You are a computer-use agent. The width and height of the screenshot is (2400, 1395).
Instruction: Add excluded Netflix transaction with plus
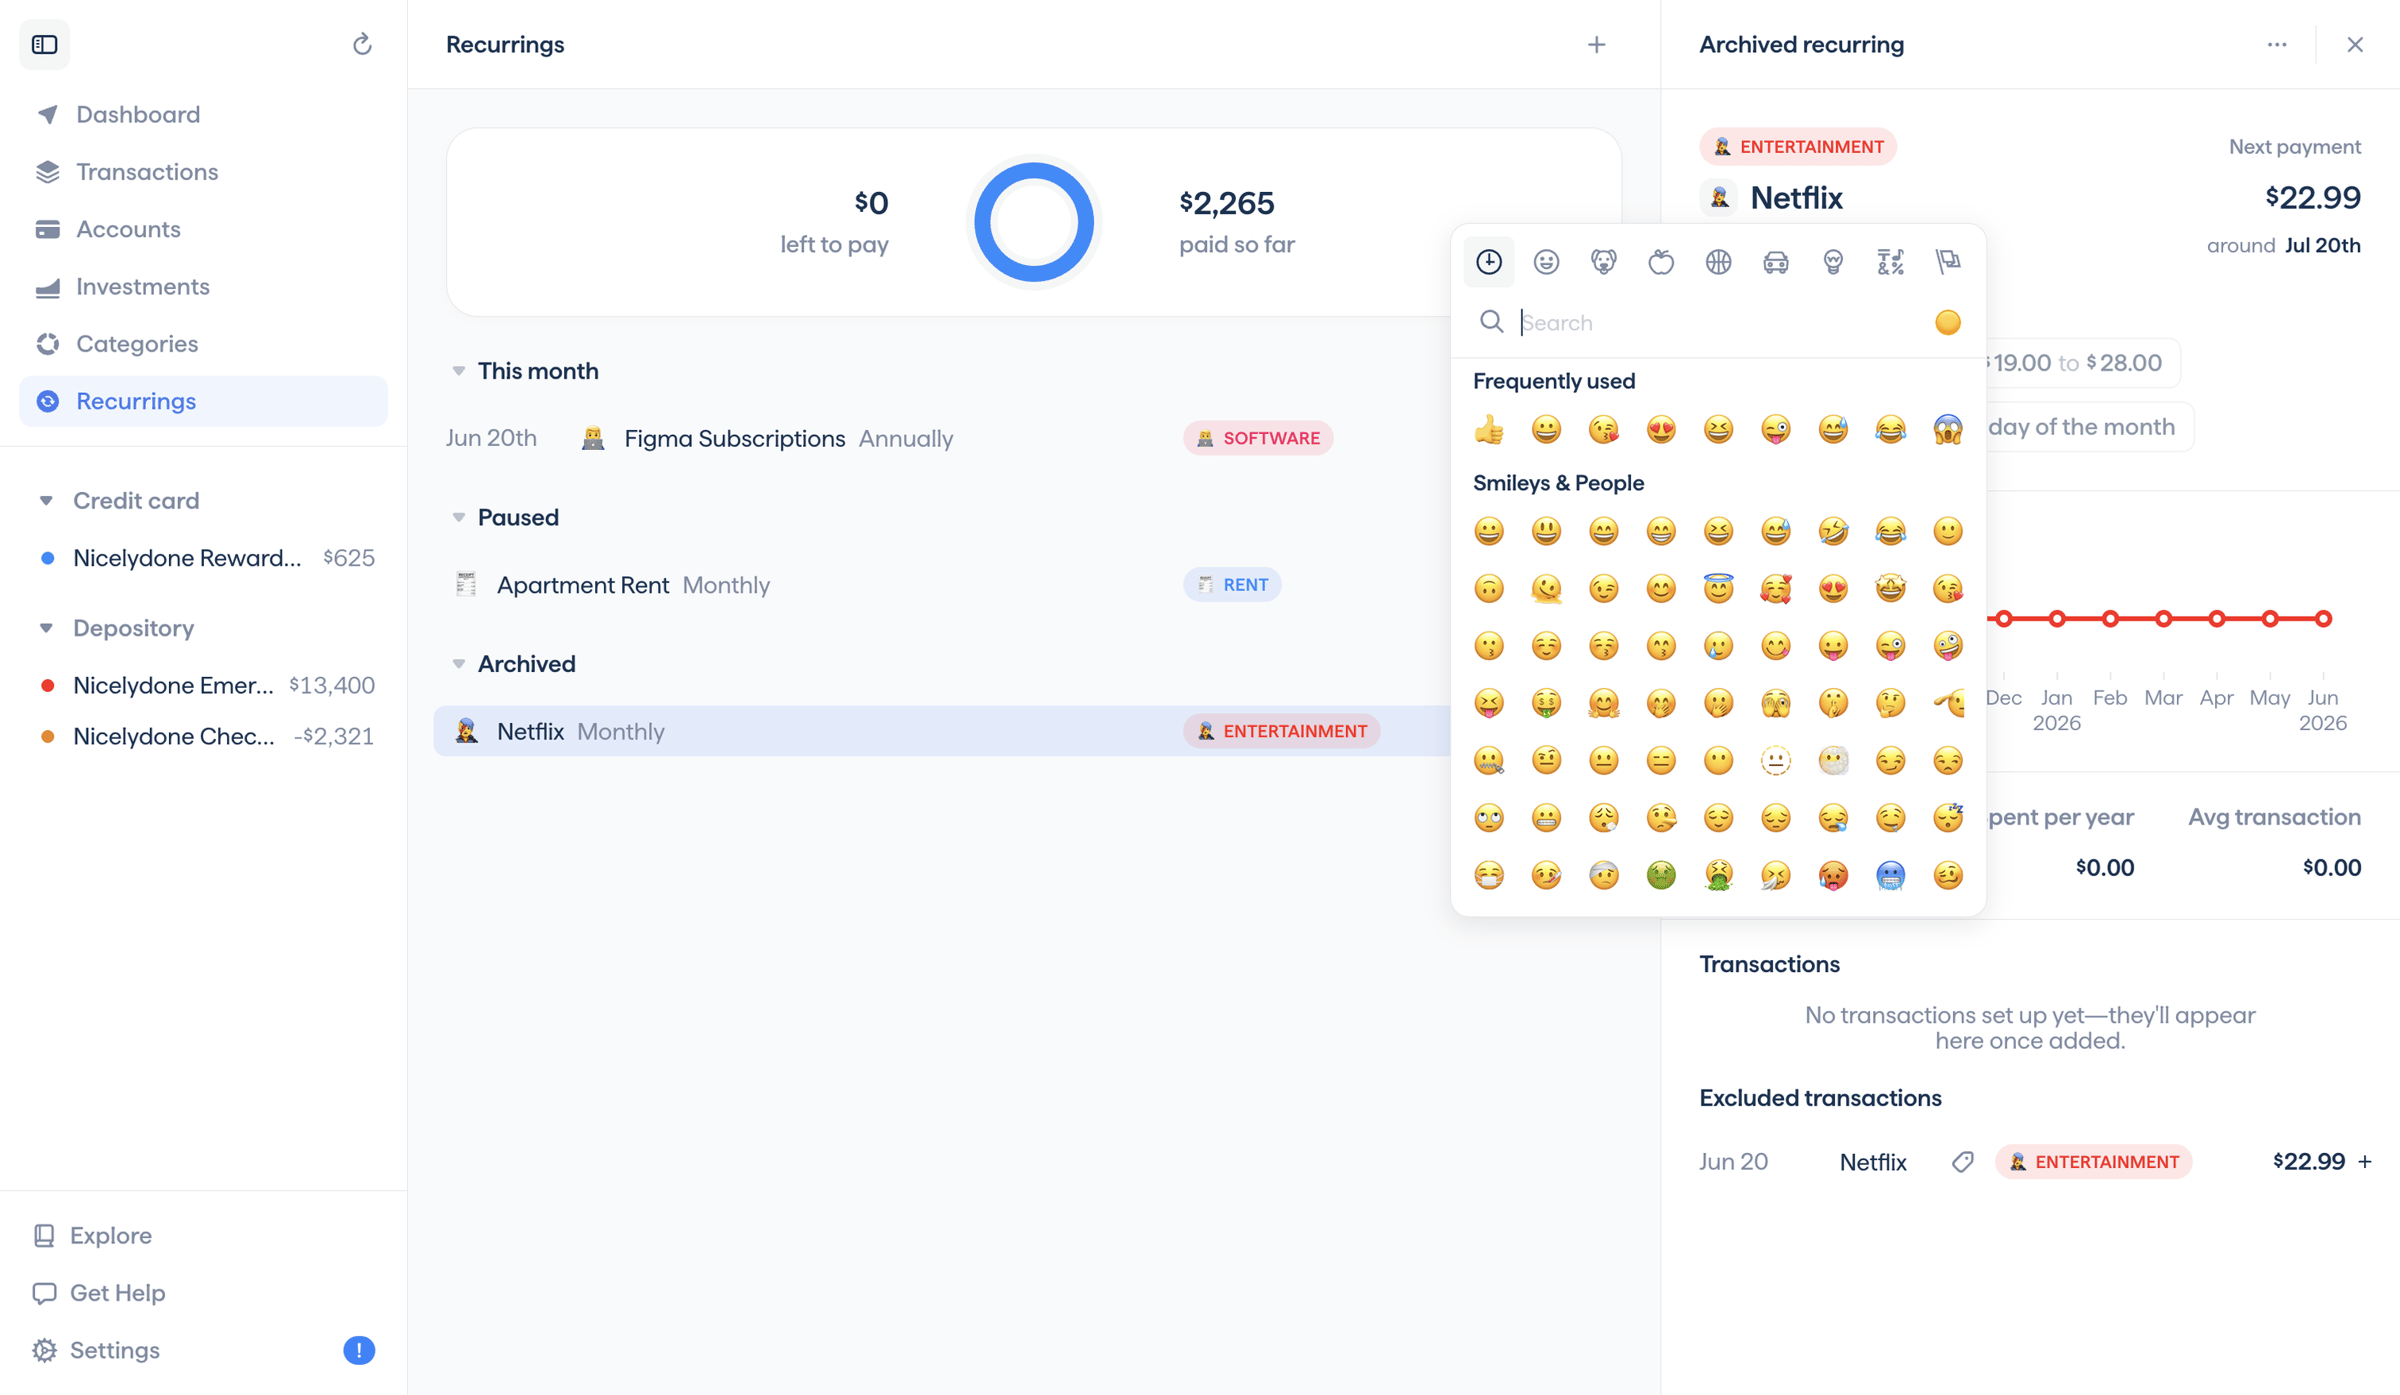pos(2365,1161)
